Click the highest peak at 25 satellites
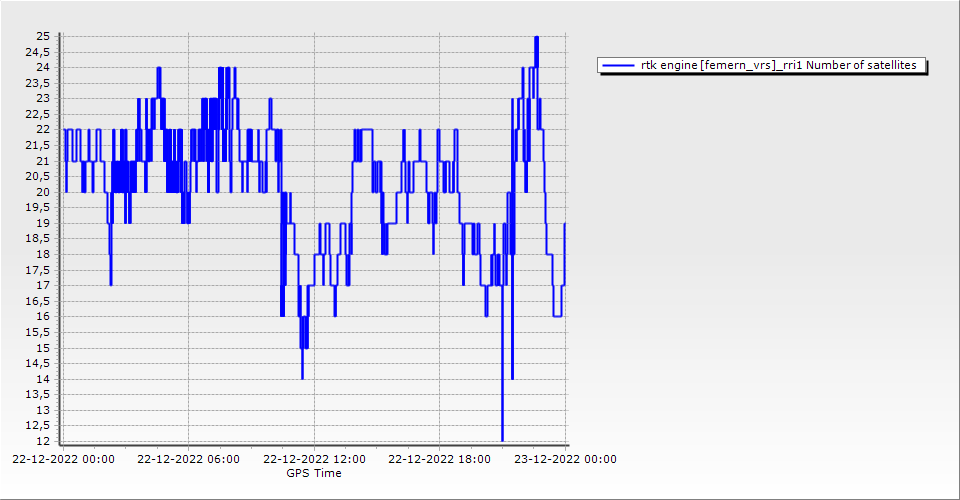The image size is (960, 500). click(537, 38)
